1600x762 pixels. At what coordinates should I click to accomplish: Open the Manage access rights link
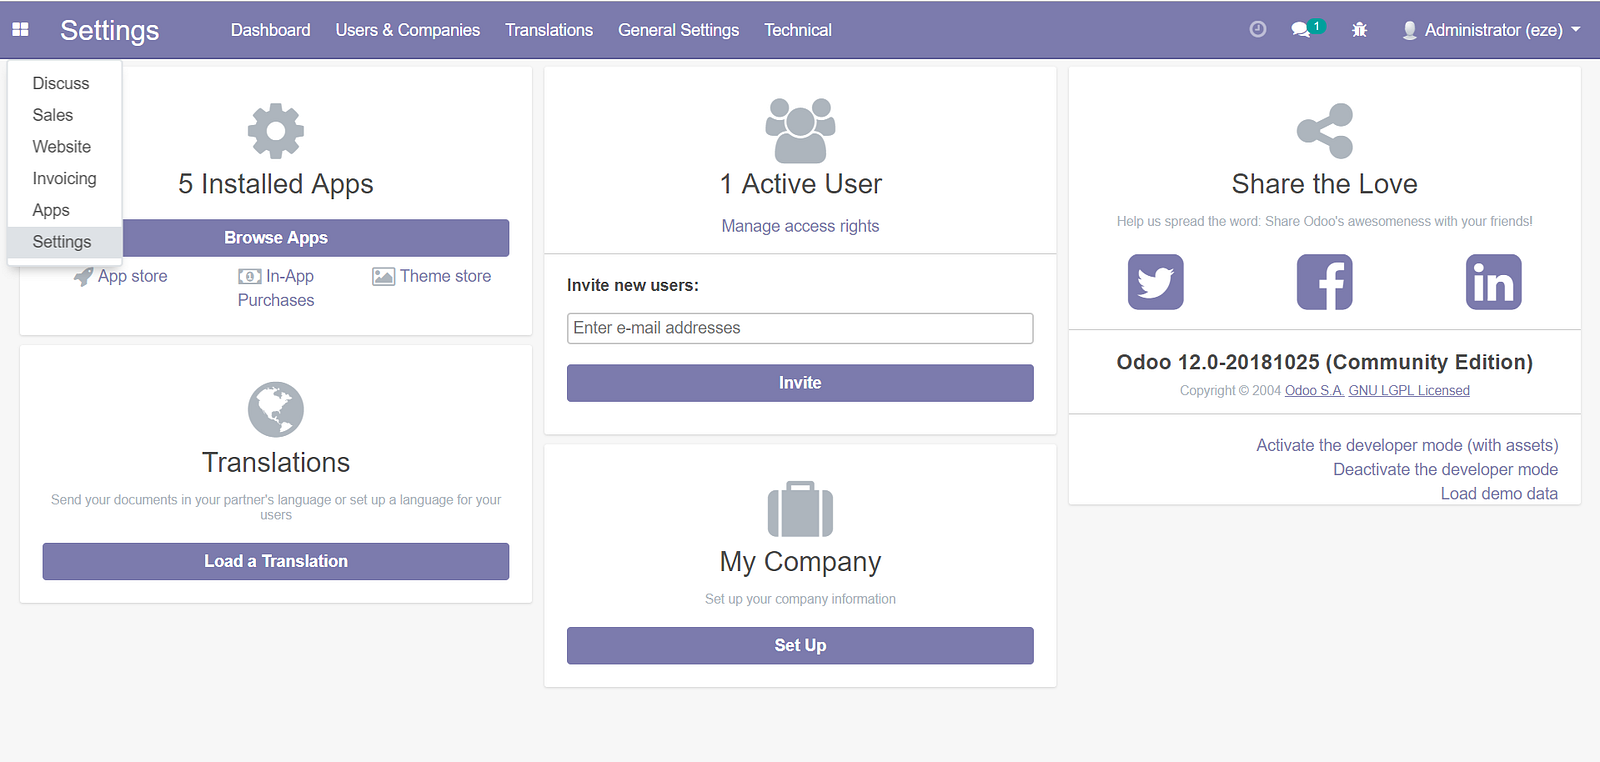(x=800, y=226)
